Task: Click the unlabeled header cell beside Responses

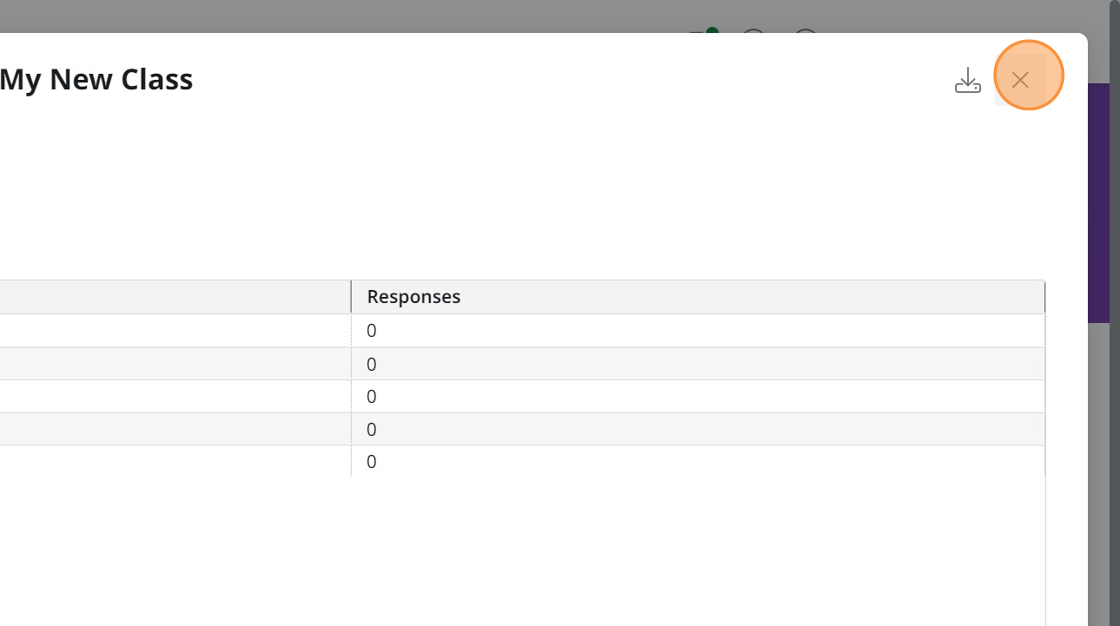Action: (175, 297)
